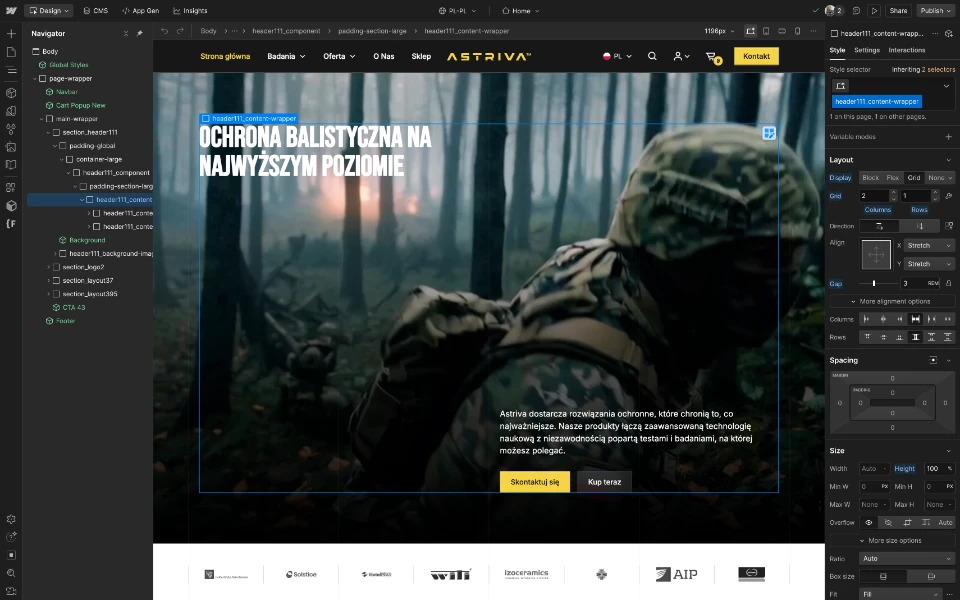Click the Kup teraz button
The width and height of the screenshot is (960, 600).
604,482
